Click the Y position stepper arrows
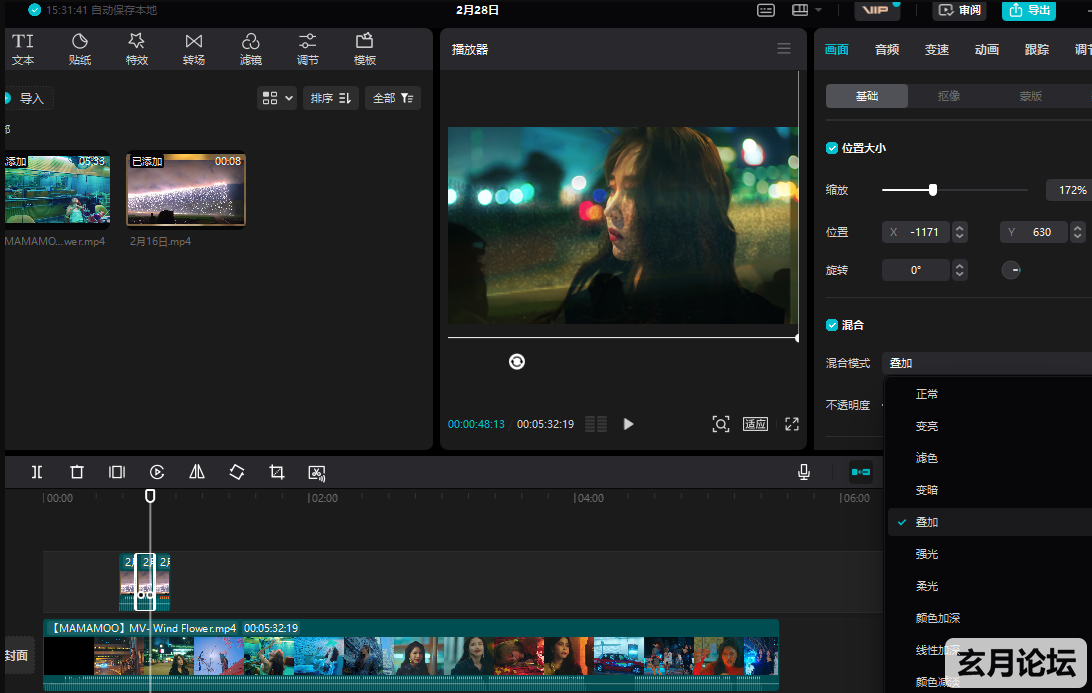Image resolution: width=1092 pixels, height=693 pixels. point(1077,232)
